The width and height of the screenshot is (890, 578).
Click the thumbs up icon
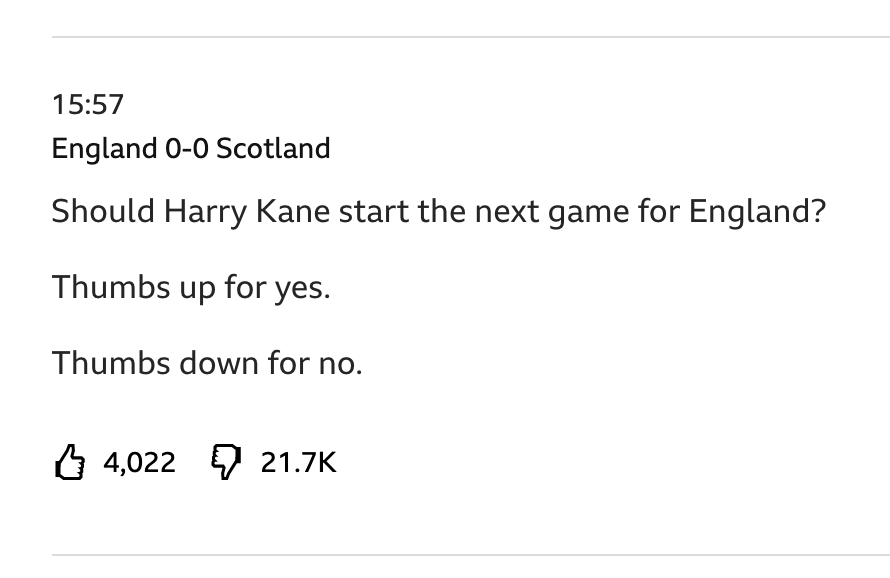click(68, 462)
